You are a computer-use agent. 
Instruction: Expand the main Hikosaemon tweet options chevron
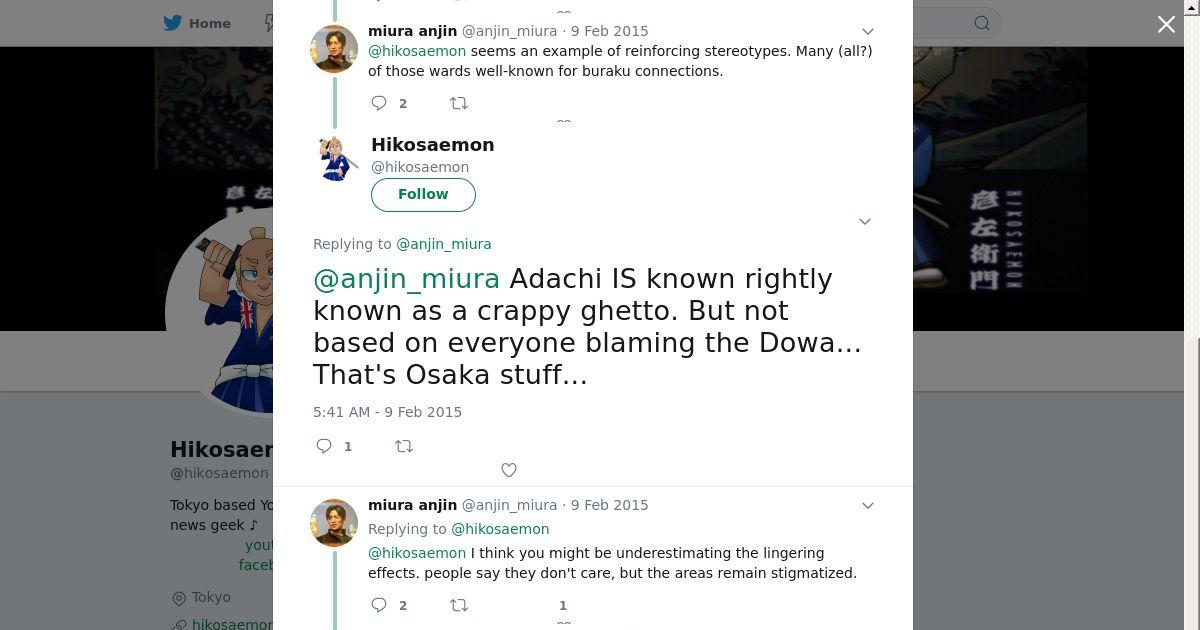tap(865, 222)
